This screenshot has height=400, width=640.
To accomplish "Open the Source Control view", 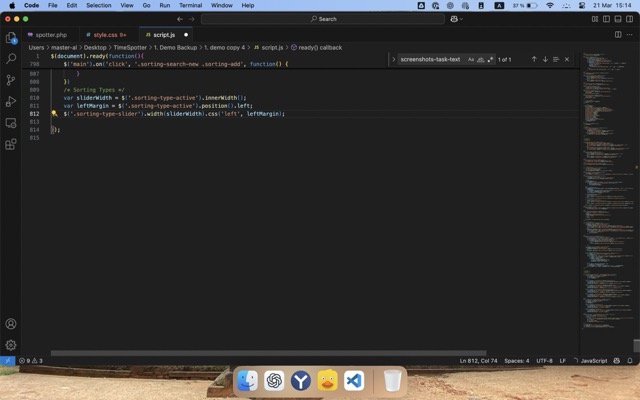I will click(11, 80).
